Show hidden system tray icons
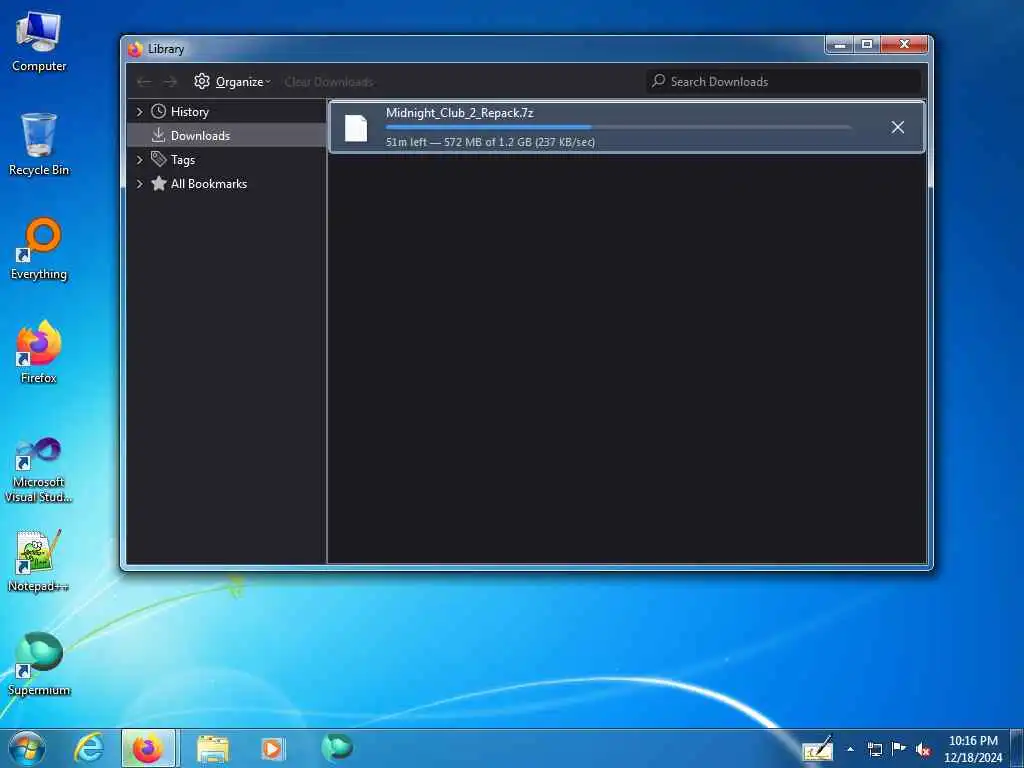1024x768 pixels. click(850, 749)
